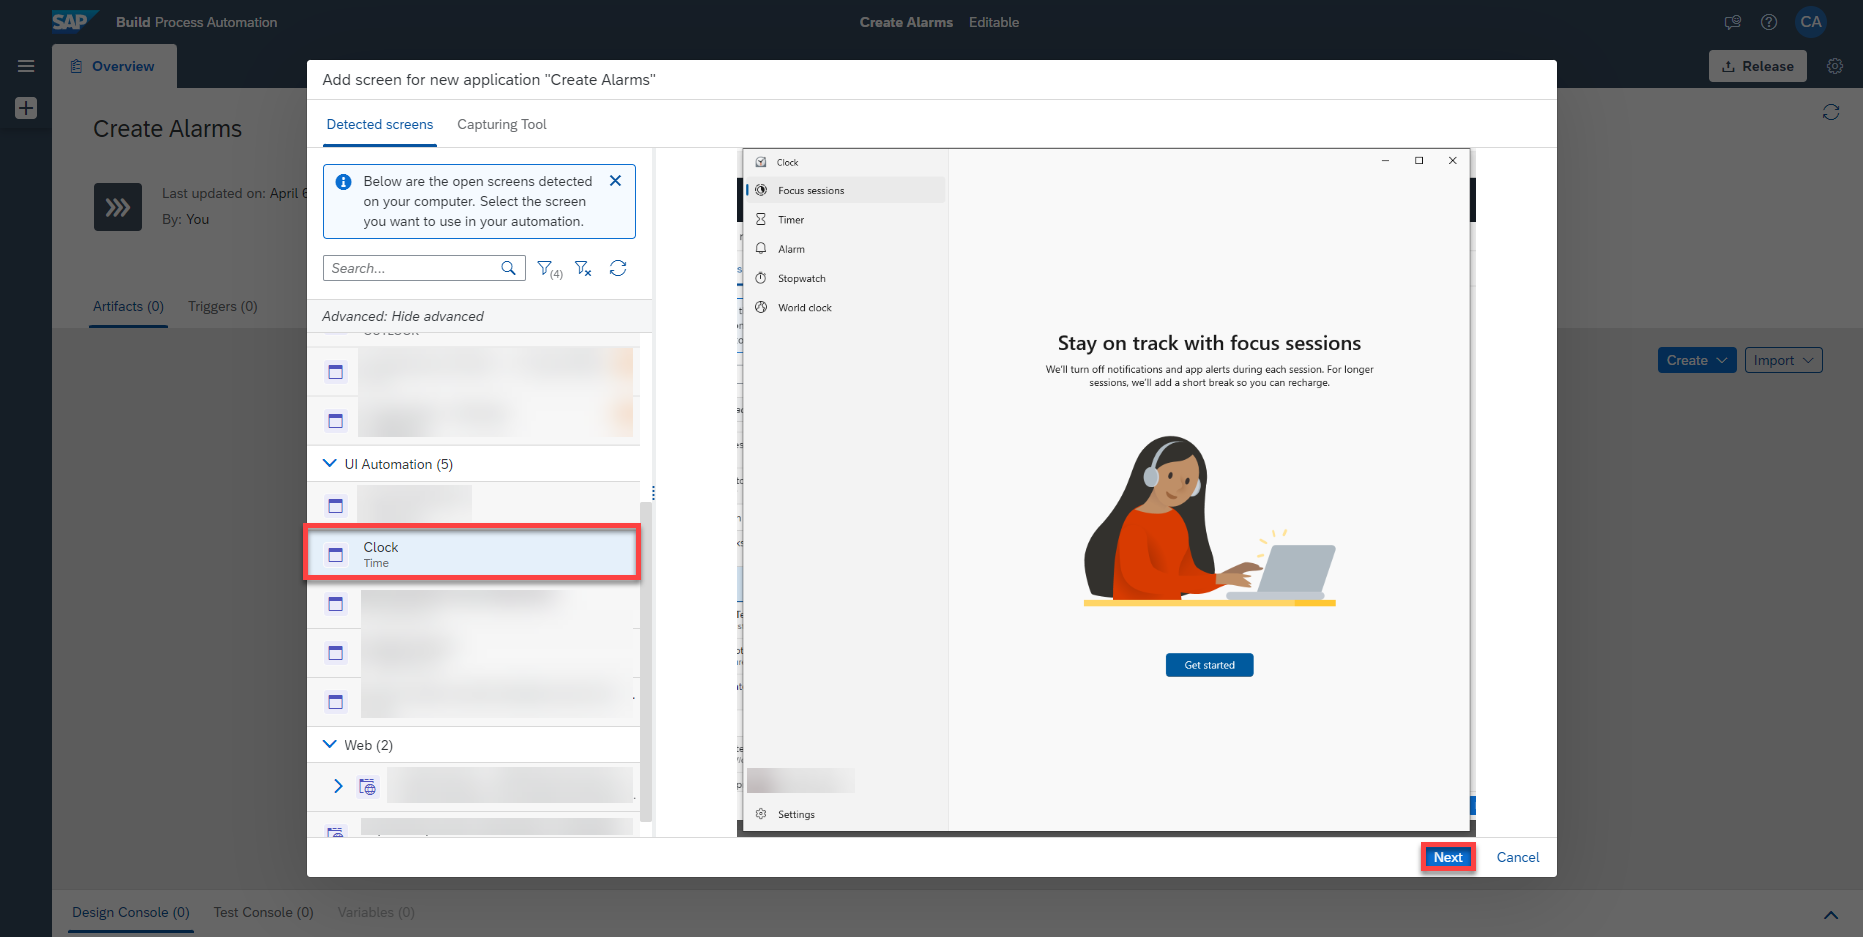This screenshot has height=937, width=1863.
Task: Refresh the detected screens list
Action: click(x=618, y=268)
